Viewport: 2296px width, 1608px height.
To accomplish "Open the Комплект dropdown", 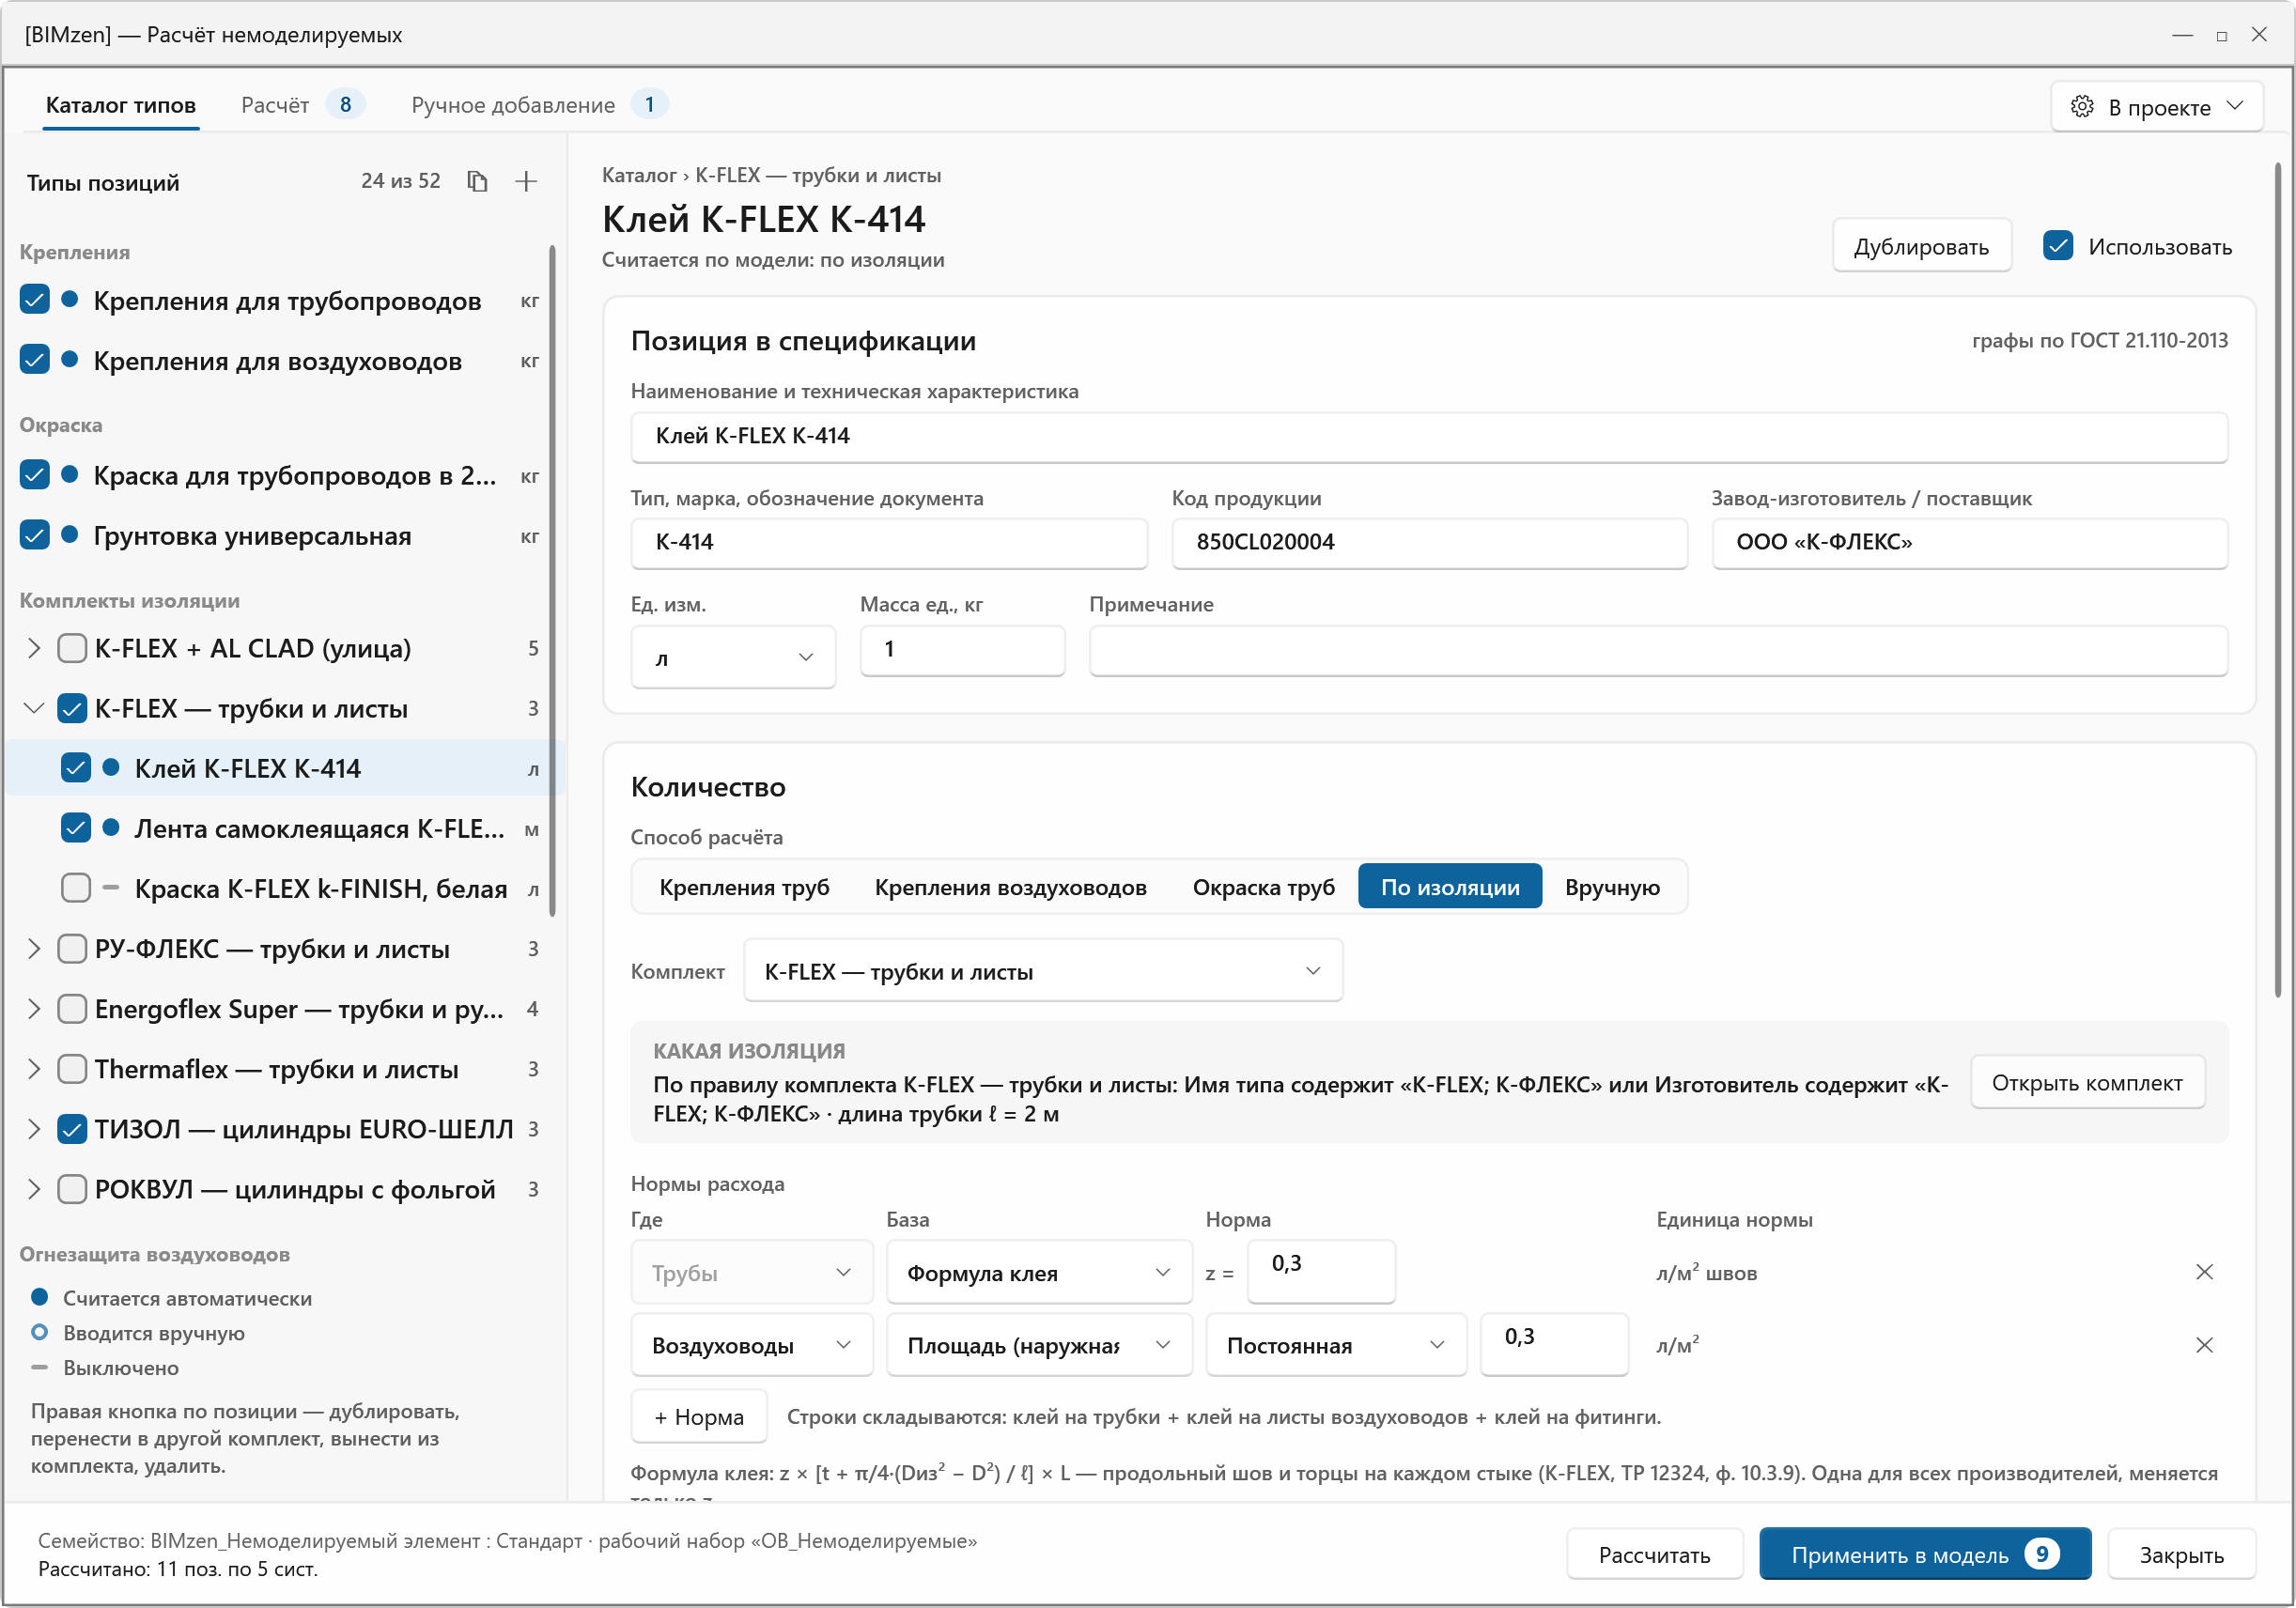I will pyautogui.click(x=1043, y=971).
